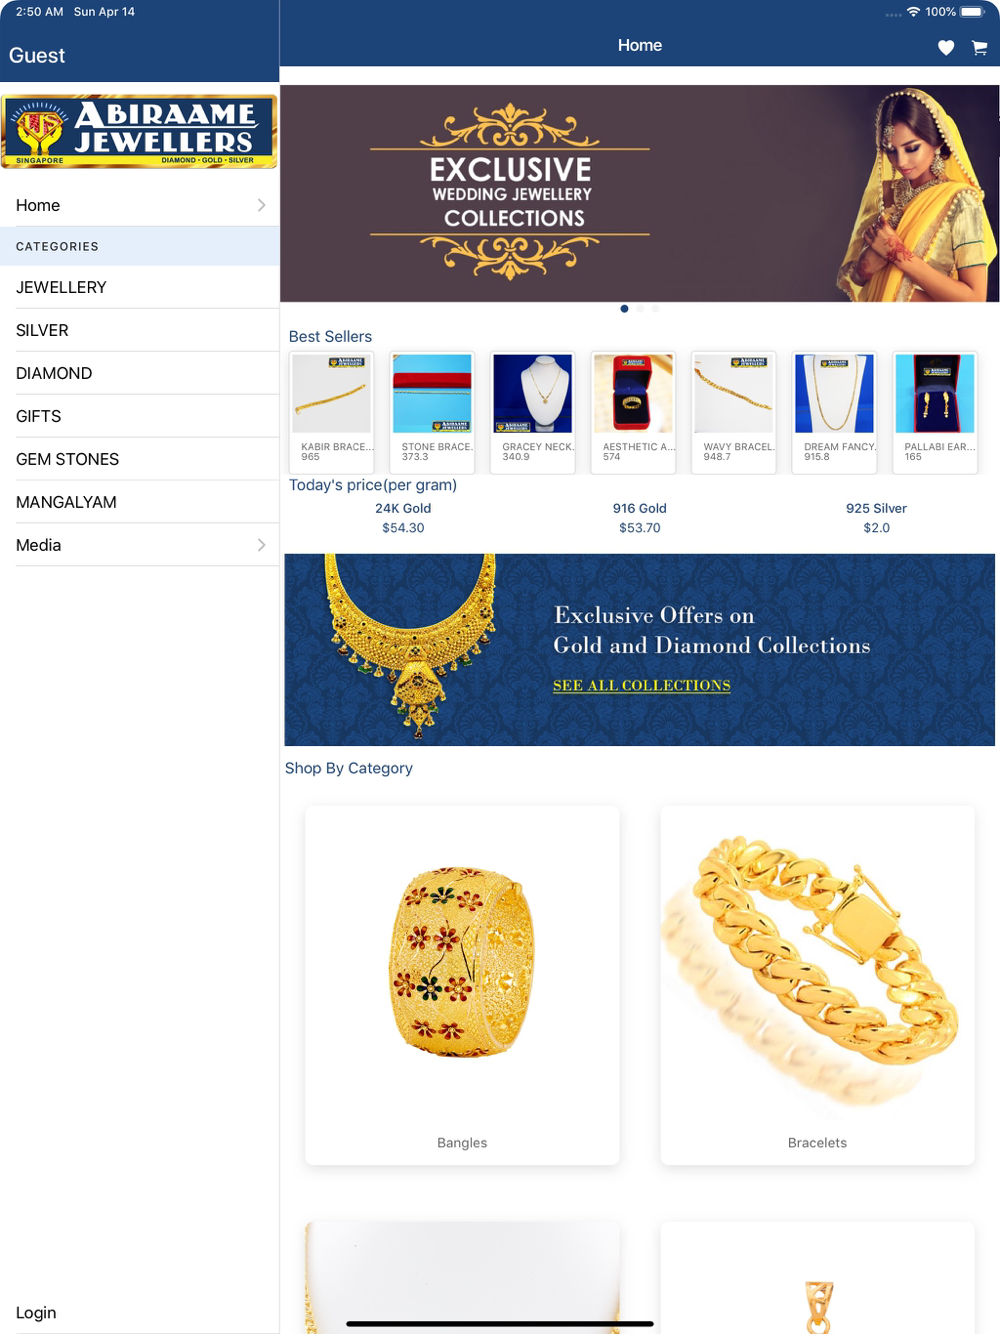This screenshot has width=1000, height=1334.
Task: Check the Wi-Fi status icon
Action: [x=913, y=12]
